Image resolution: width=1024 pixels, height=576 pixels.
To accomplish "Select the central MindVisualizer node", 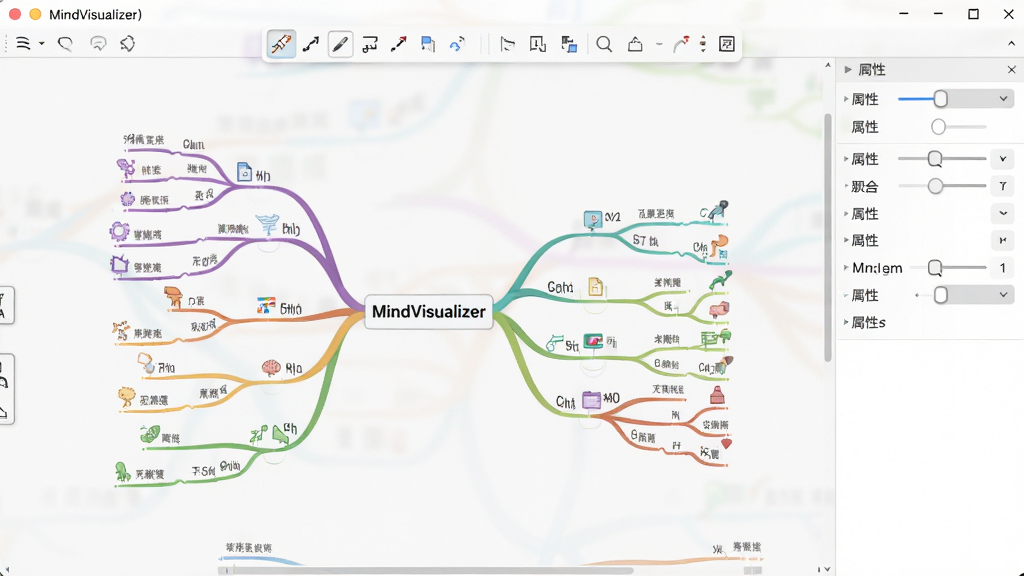I will (428, 312).
